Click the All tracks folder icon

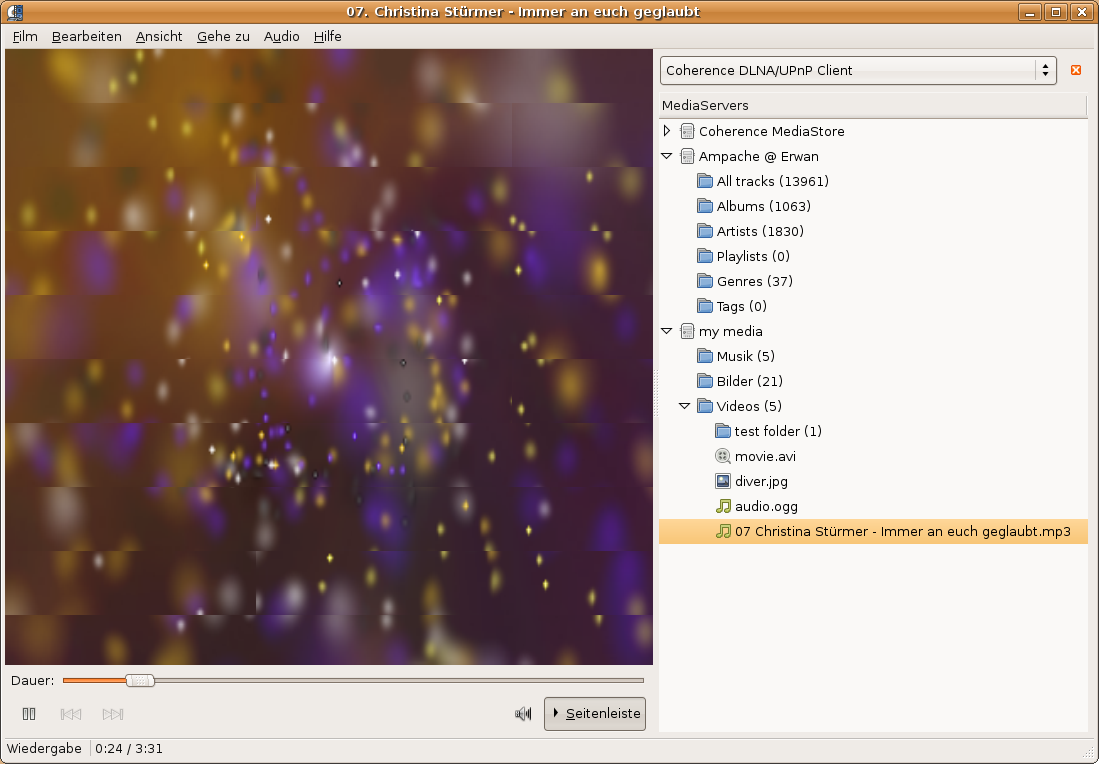705,182
